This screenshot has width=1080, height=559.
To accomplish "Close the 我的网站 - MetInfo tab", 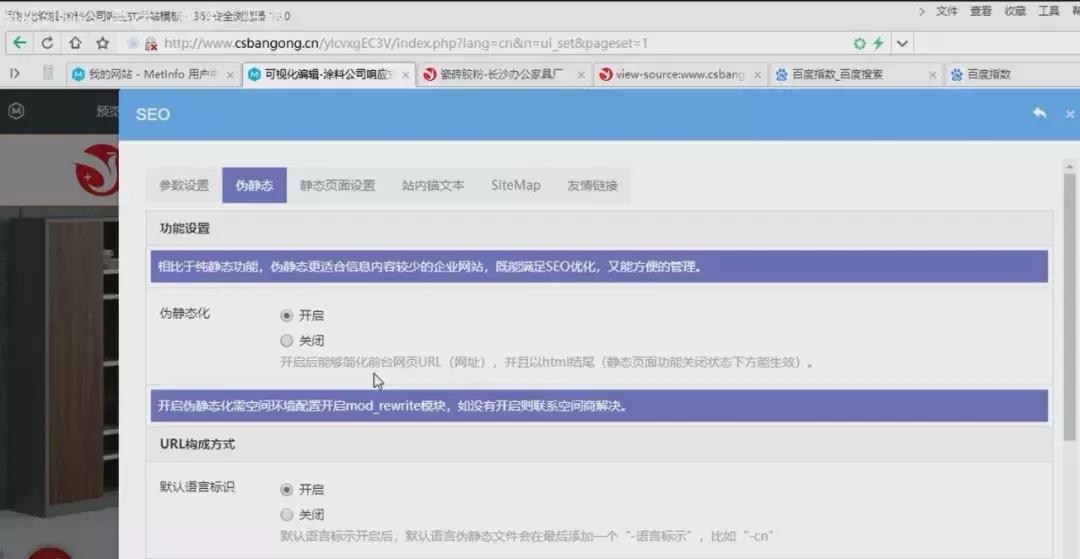I will (x=230, y=75).
